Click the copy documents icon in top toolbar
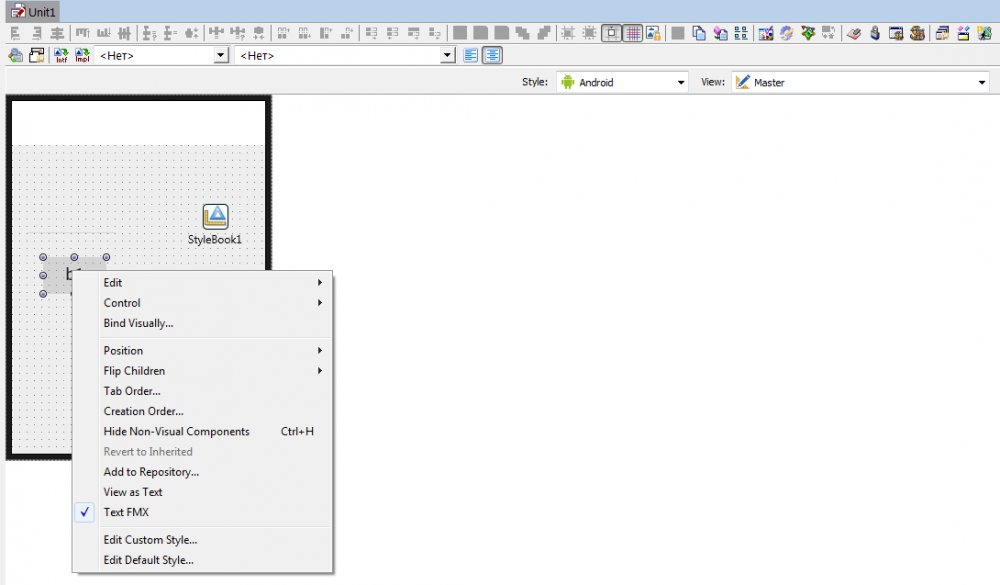 (699, 33)
